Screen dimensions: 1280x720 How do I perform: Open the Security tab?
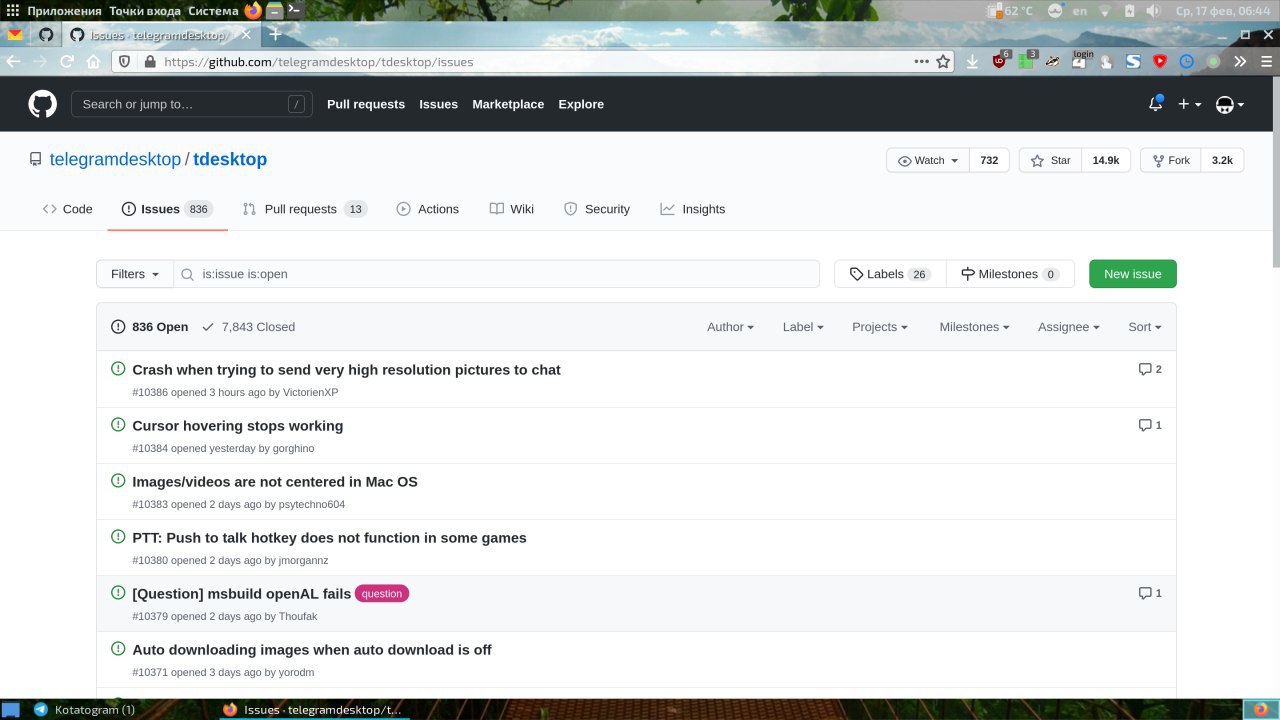point(597,209)
